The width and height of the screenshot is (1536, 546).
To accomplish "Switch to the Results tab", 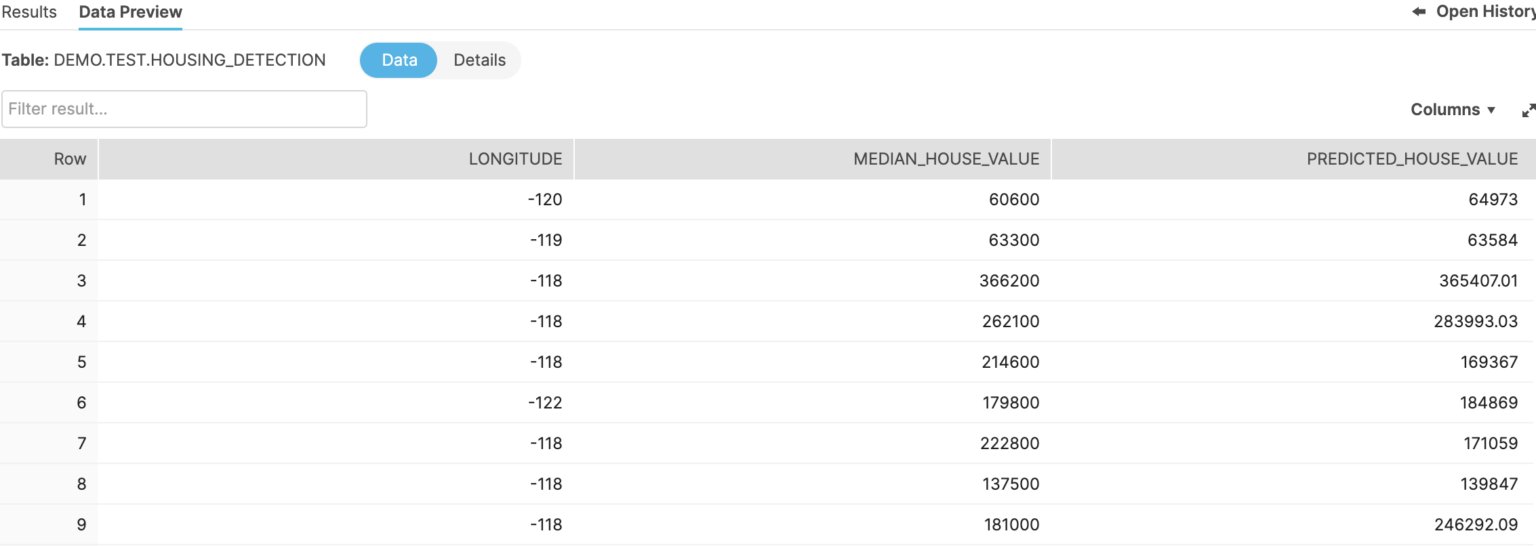I will [29, 12].
